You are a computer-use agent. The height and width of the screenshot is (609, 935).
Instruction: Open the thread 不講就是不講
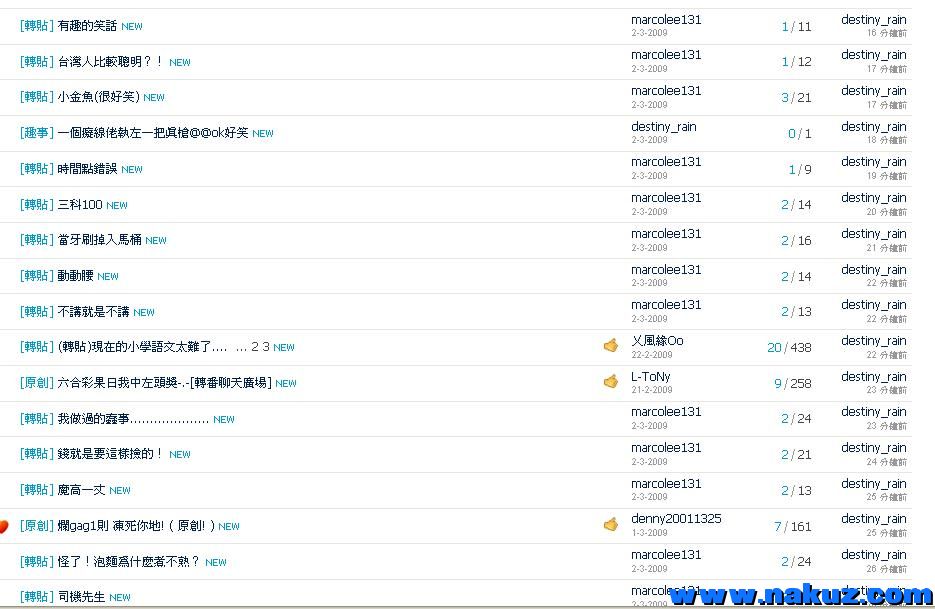click(x=93, y=311)
